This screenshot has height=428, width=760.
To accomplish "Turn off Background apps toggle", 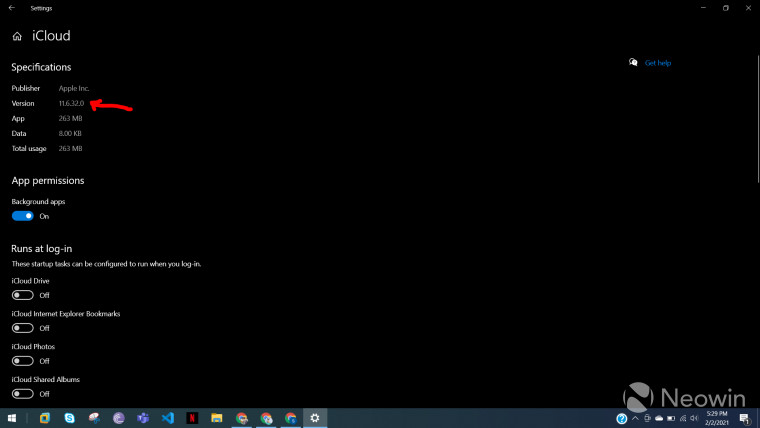I will click(22, 216).
